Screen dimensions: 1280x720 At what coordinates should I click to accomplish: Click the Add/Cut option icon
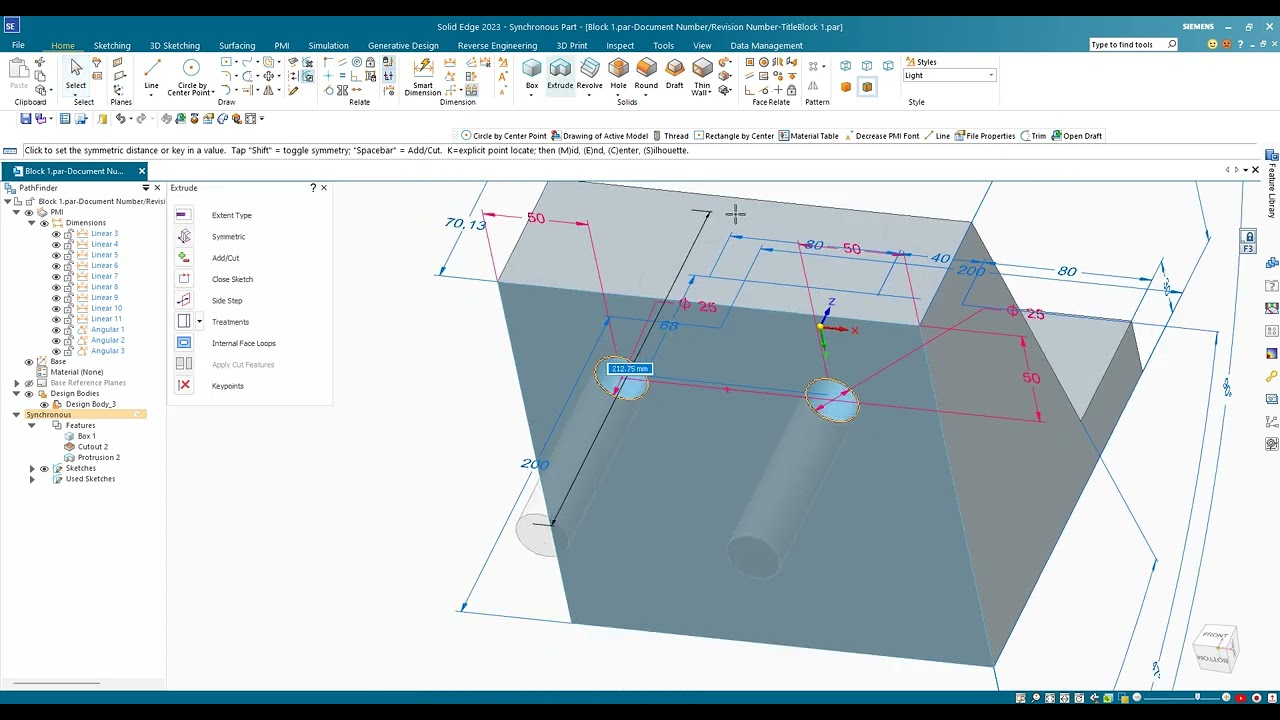183,258
